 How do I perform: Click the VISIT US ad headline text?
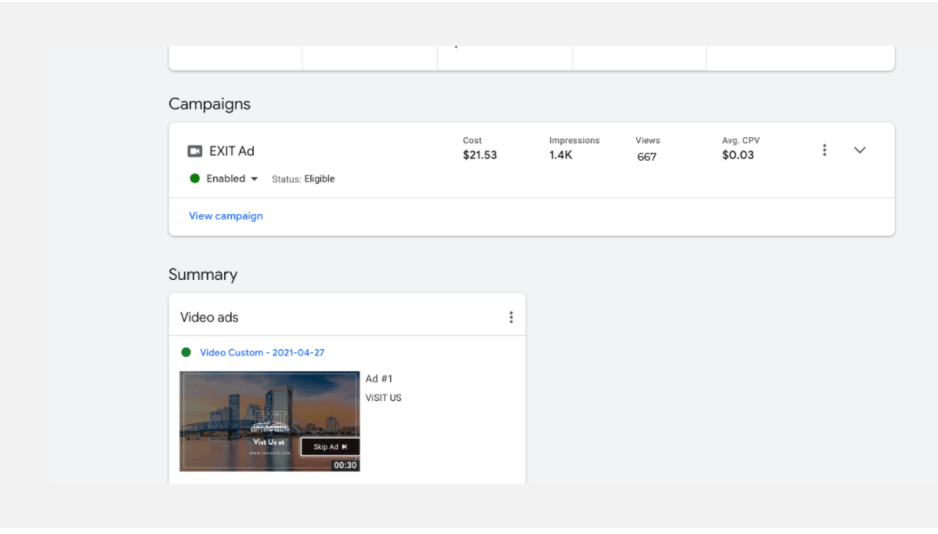tap(383, 398)
